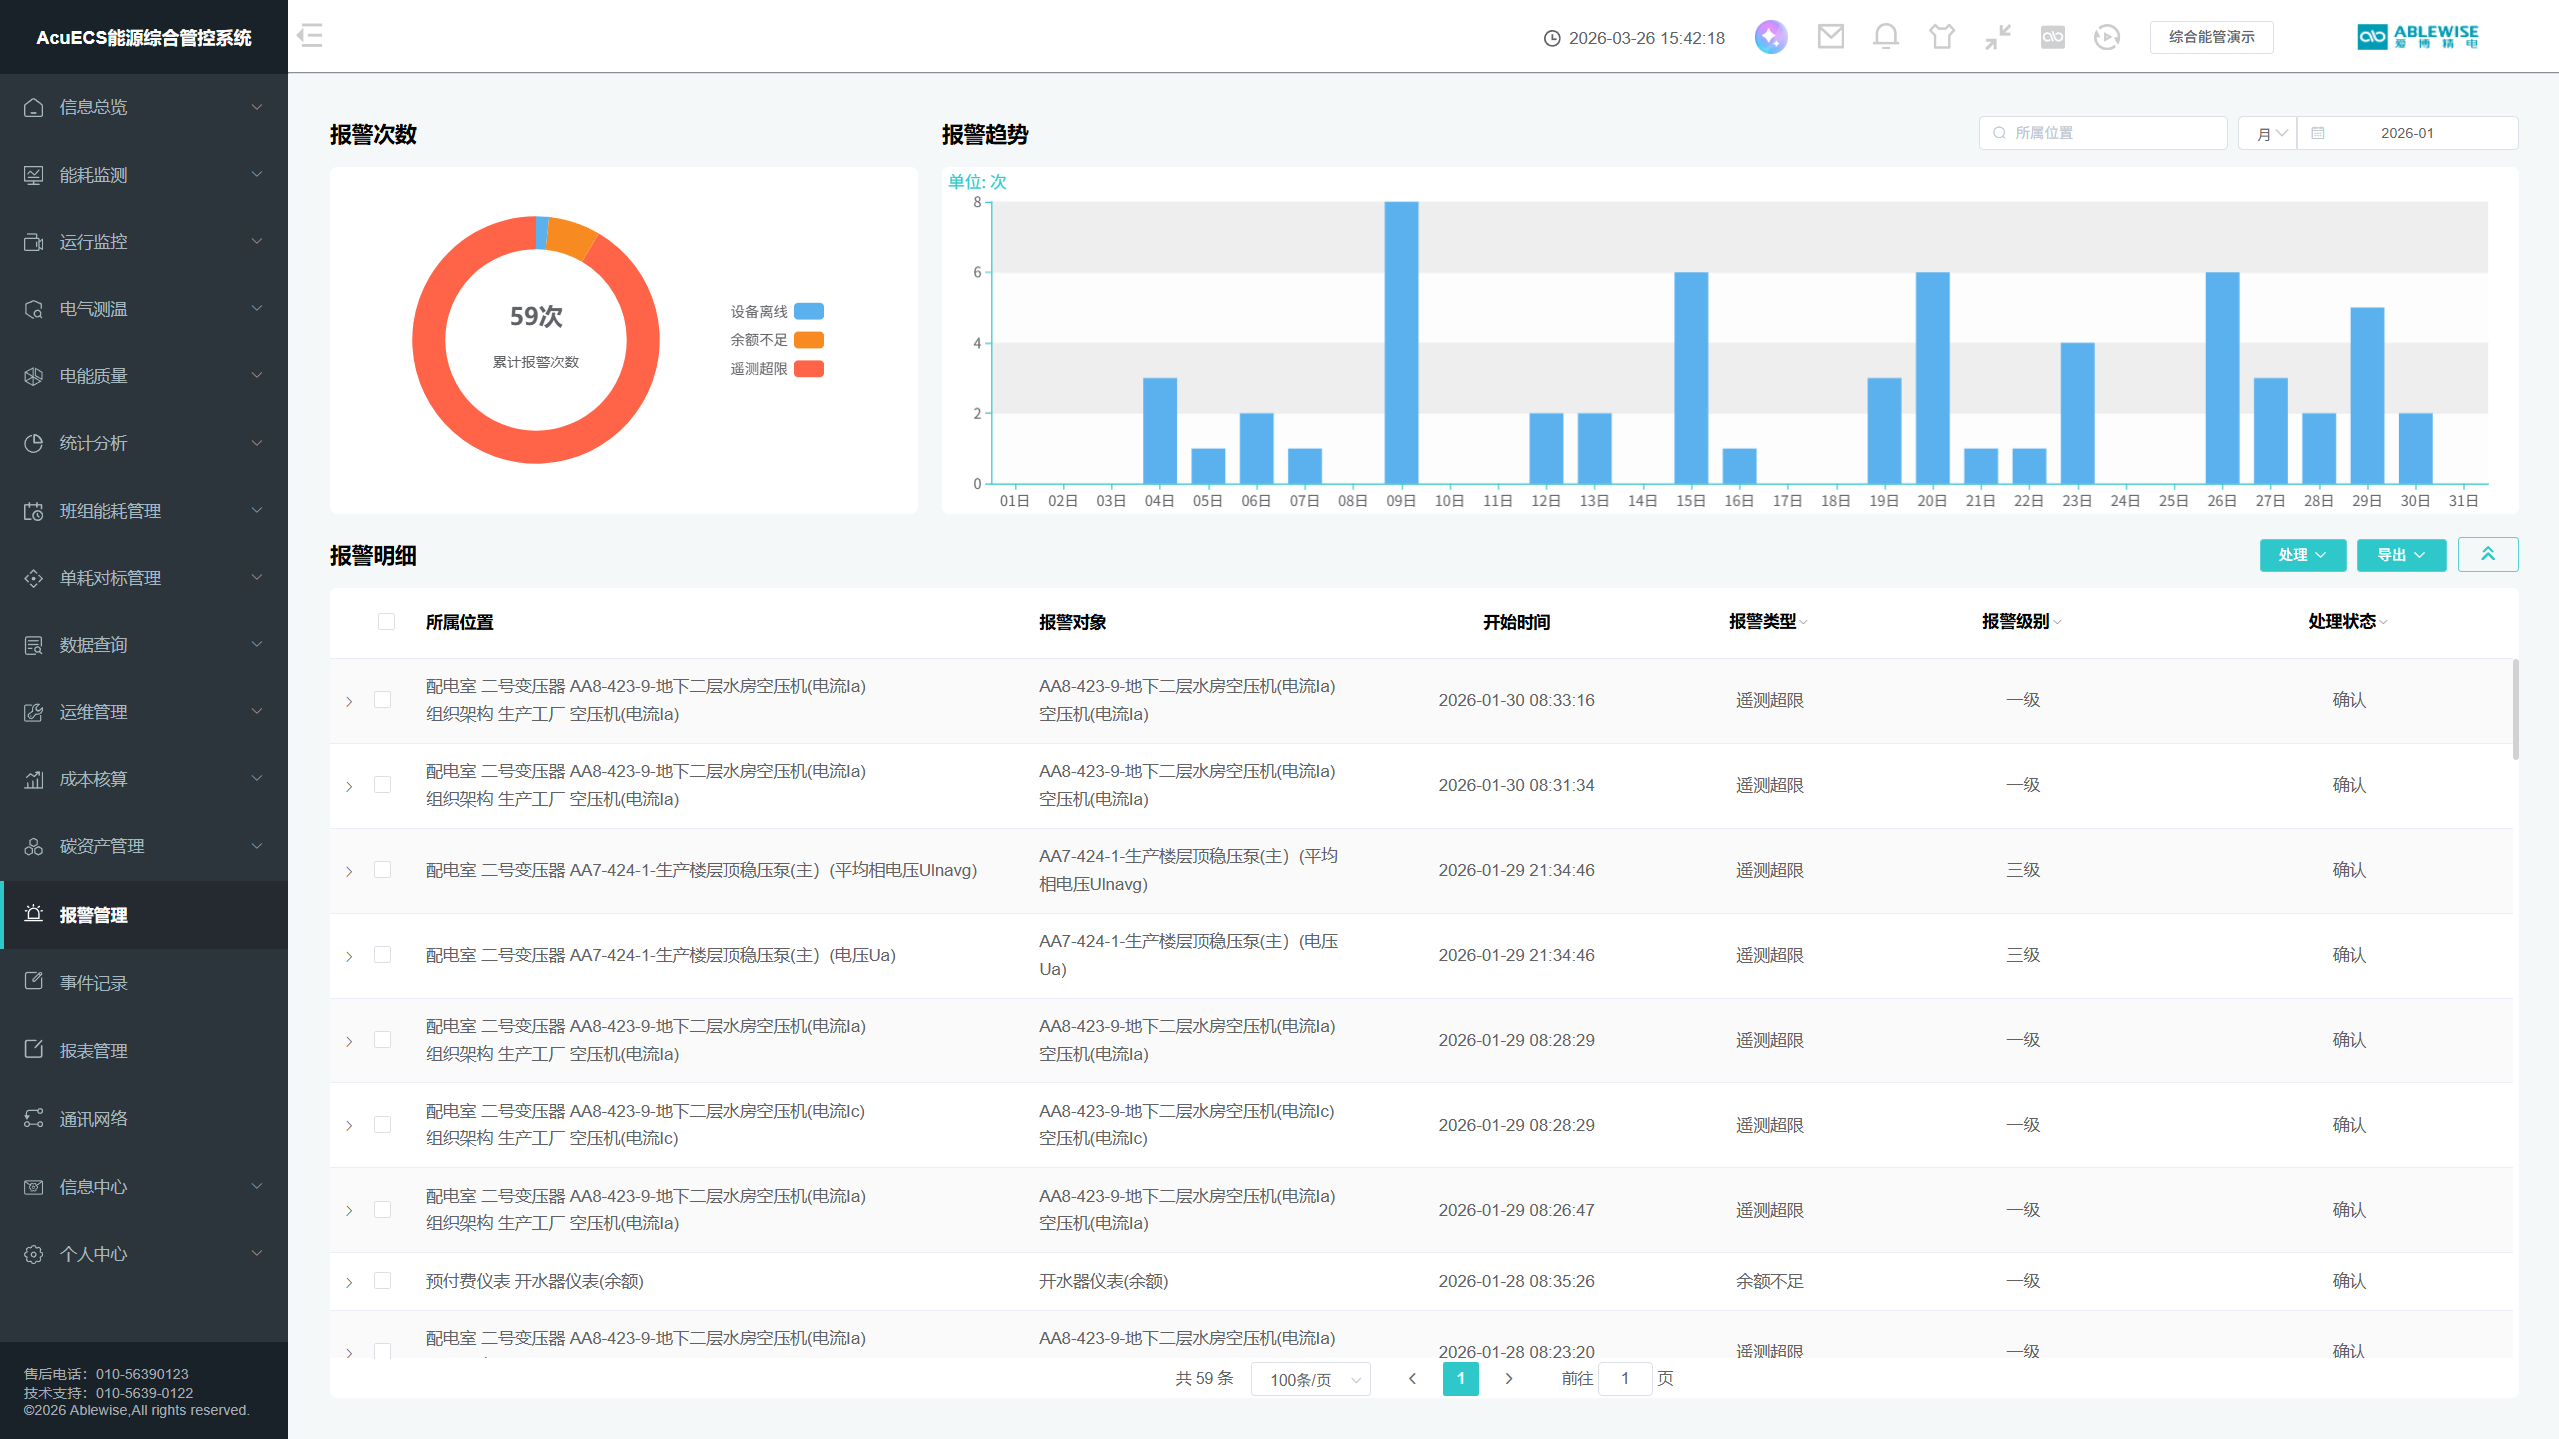Screen dimensions: 2559x1439
Task: Click the 导出 export button
Action: tap(2400, 555)
